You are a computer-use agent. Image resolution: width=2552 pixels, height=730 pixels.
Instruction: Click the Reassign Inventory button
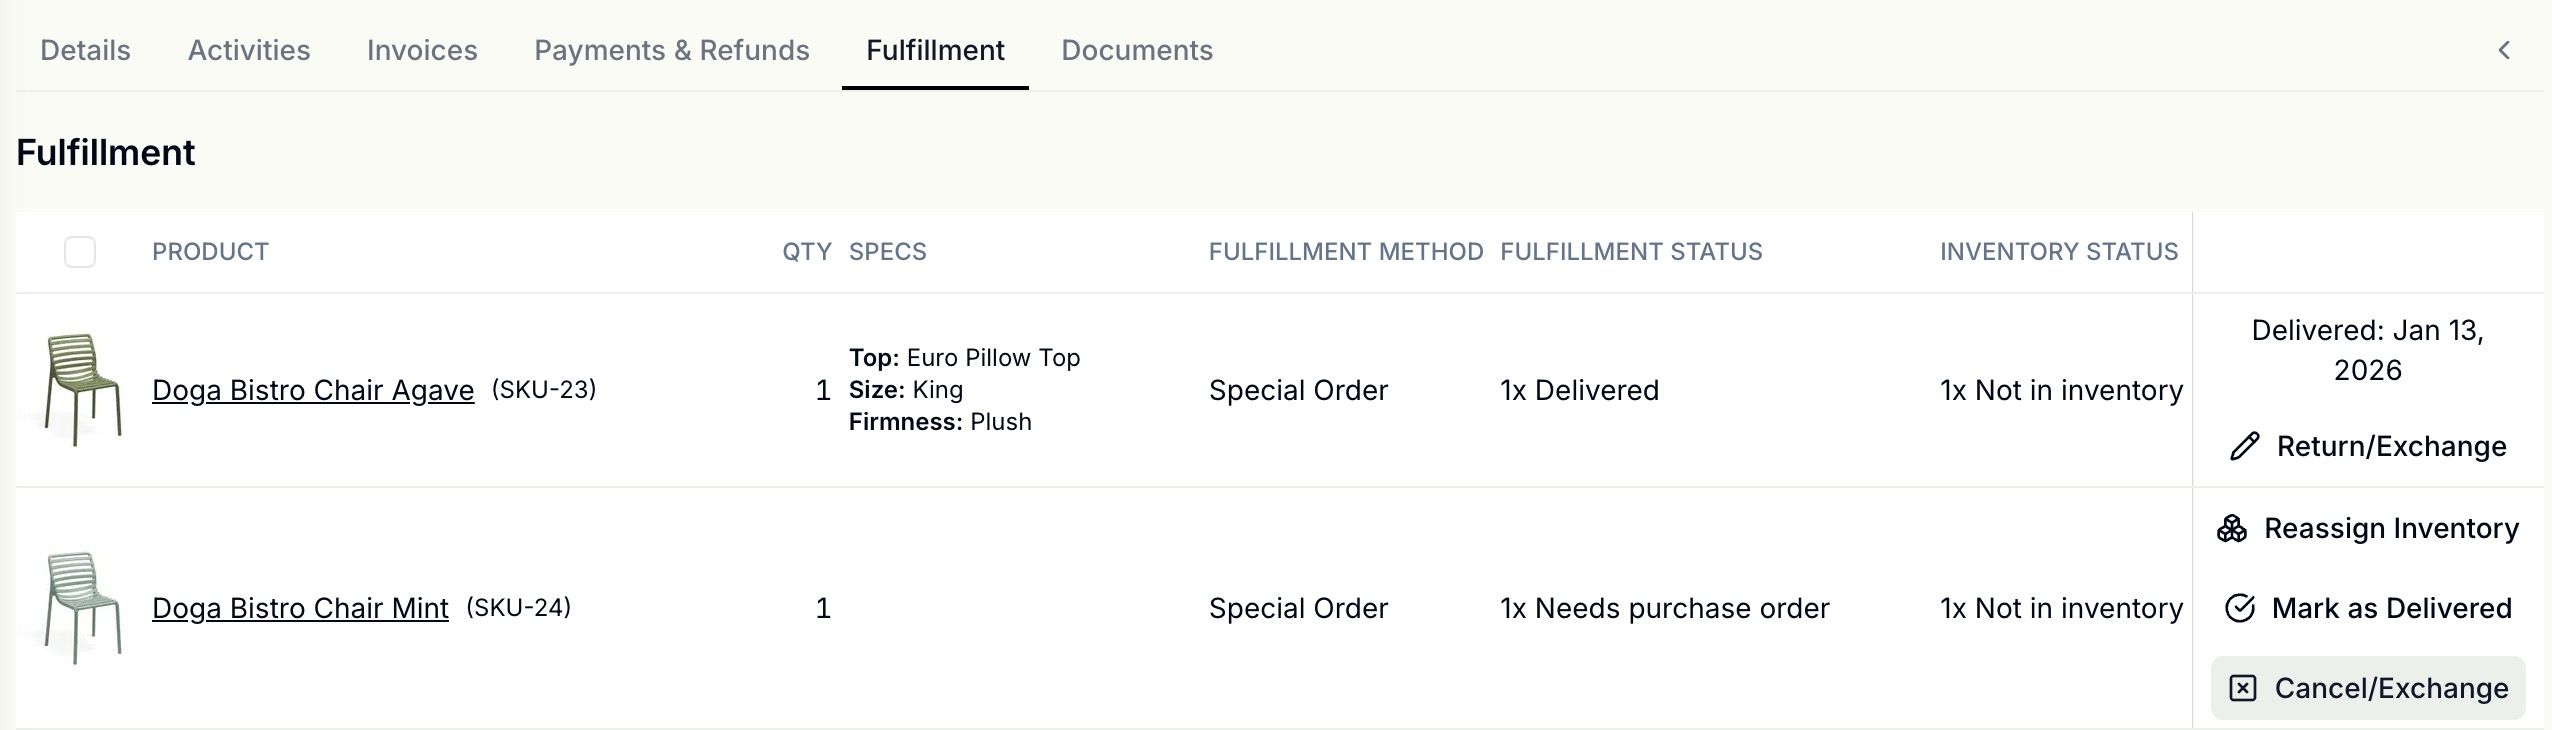(2368, 528)
